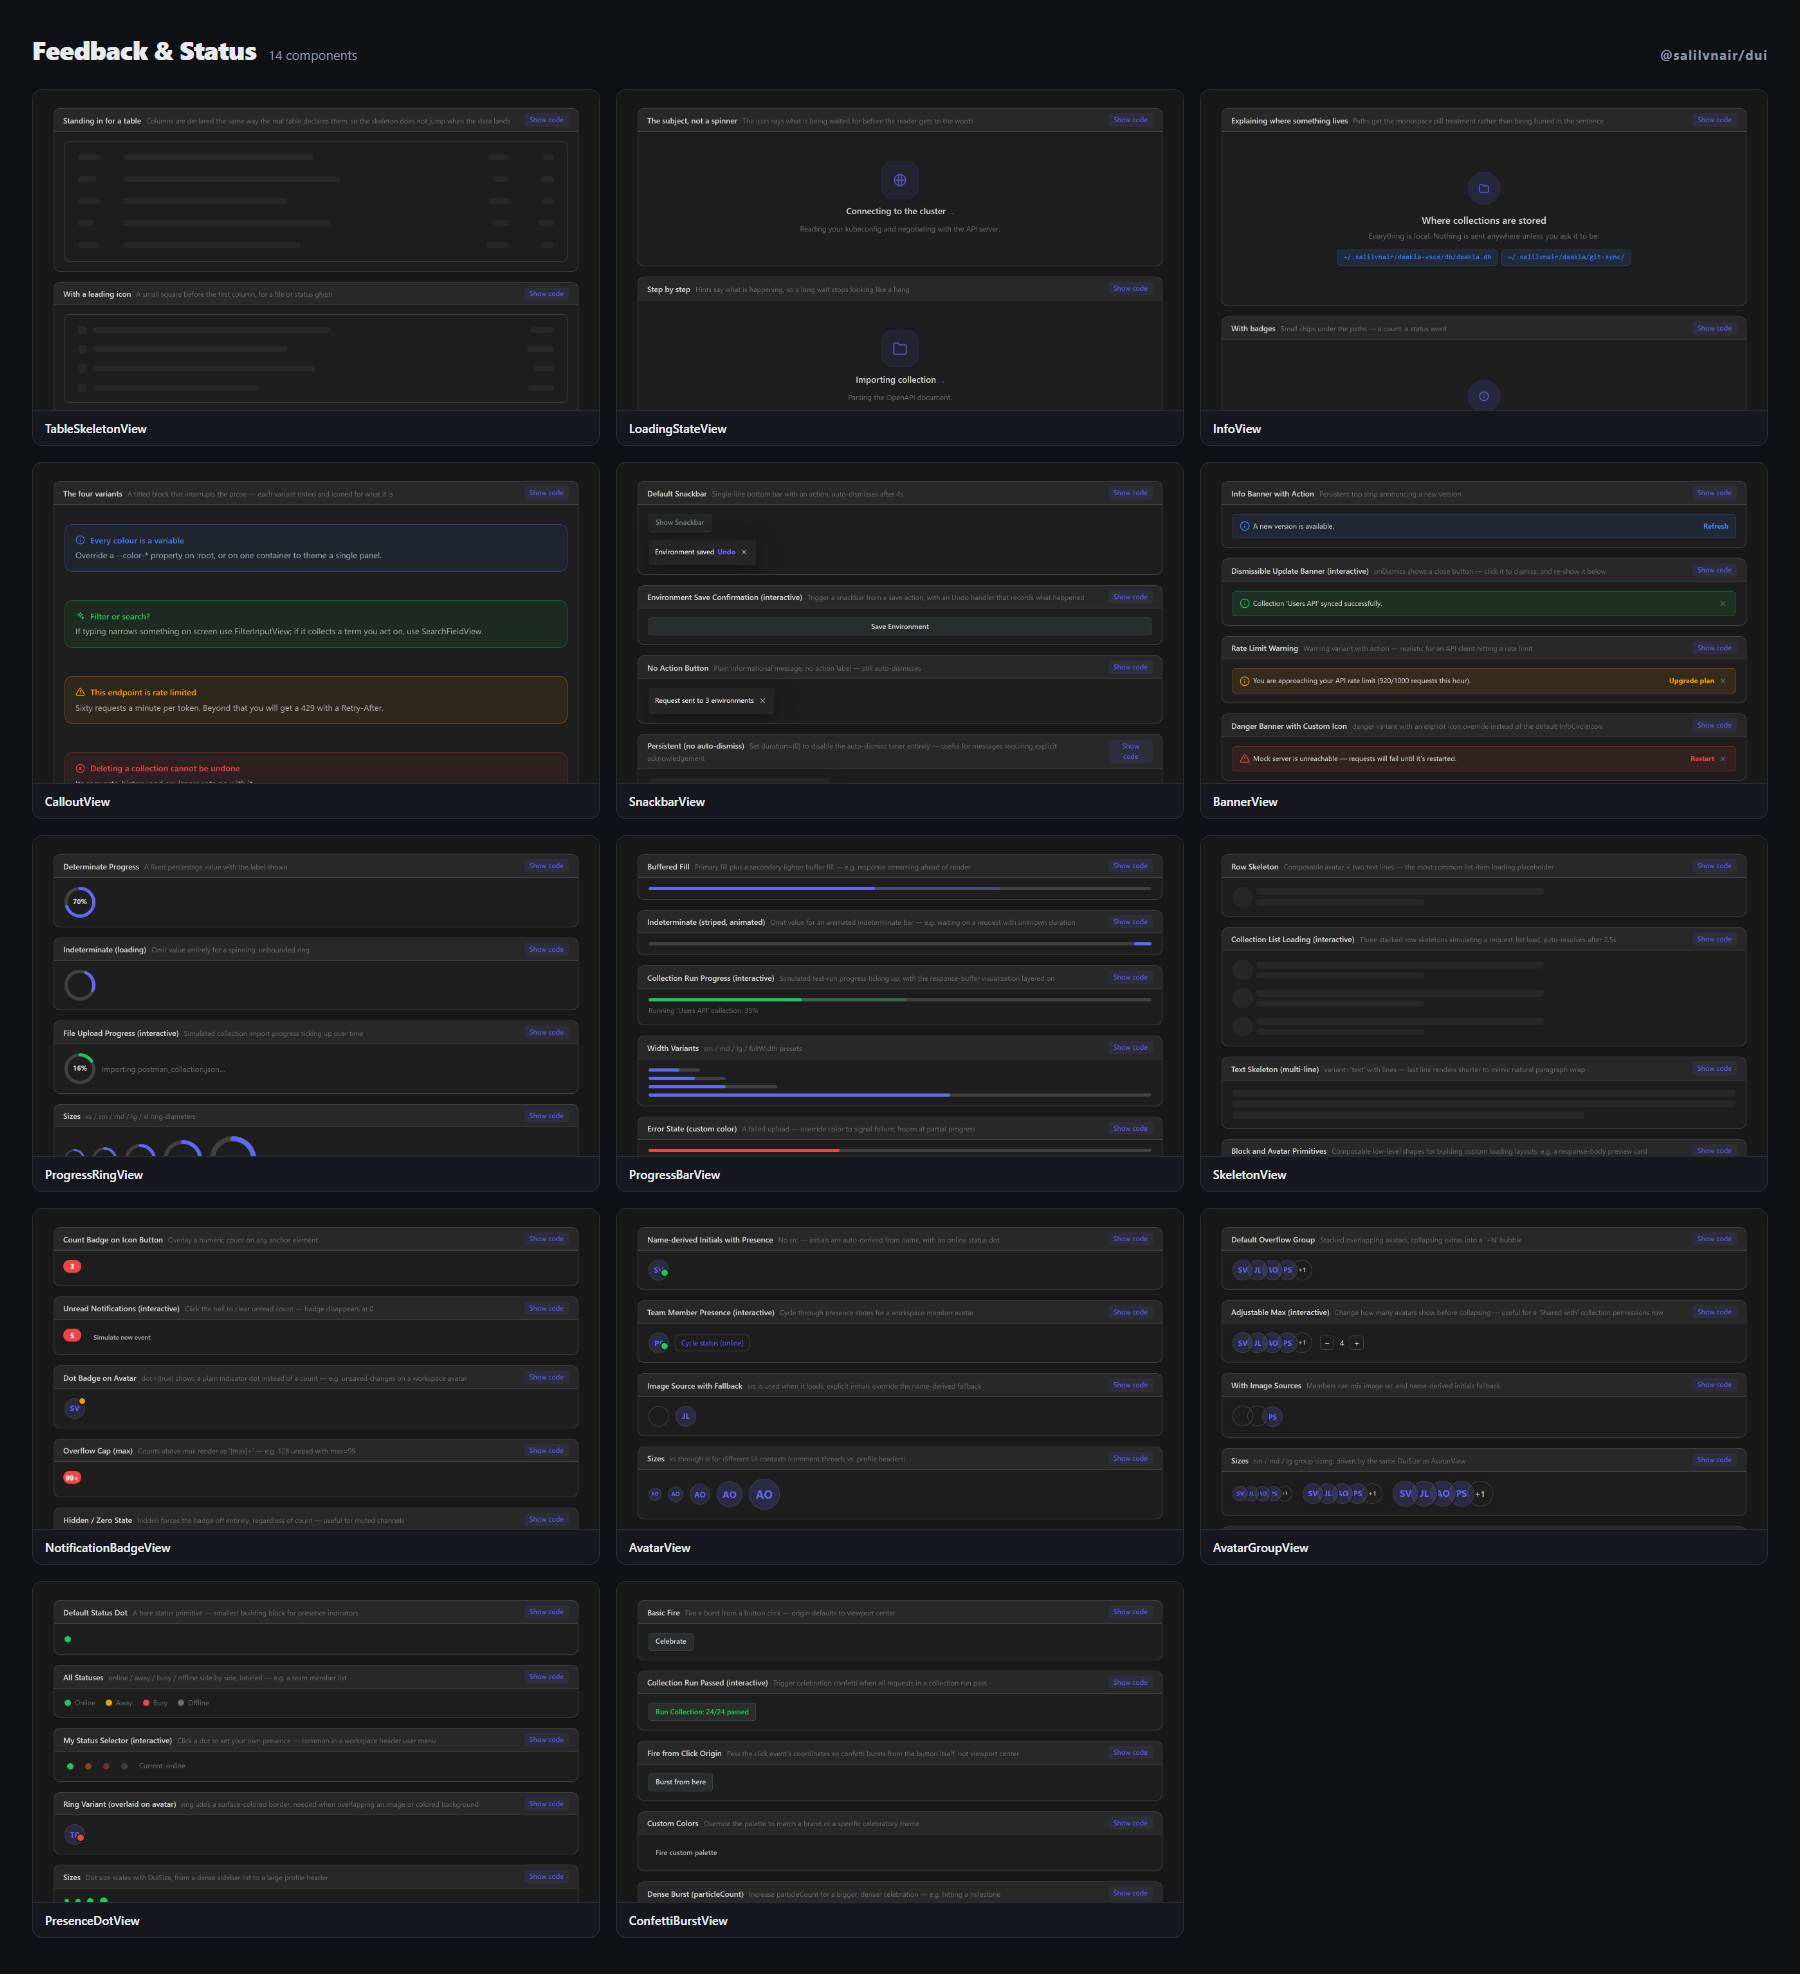Click the folder icon above Importing collection
The width and height of the screenshot is (1800, 1974).
899,349
